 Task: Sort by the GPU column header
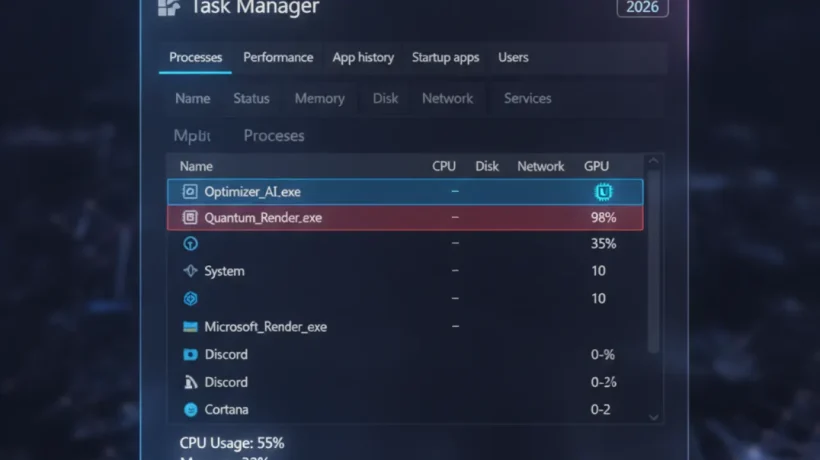coord(596,166)
